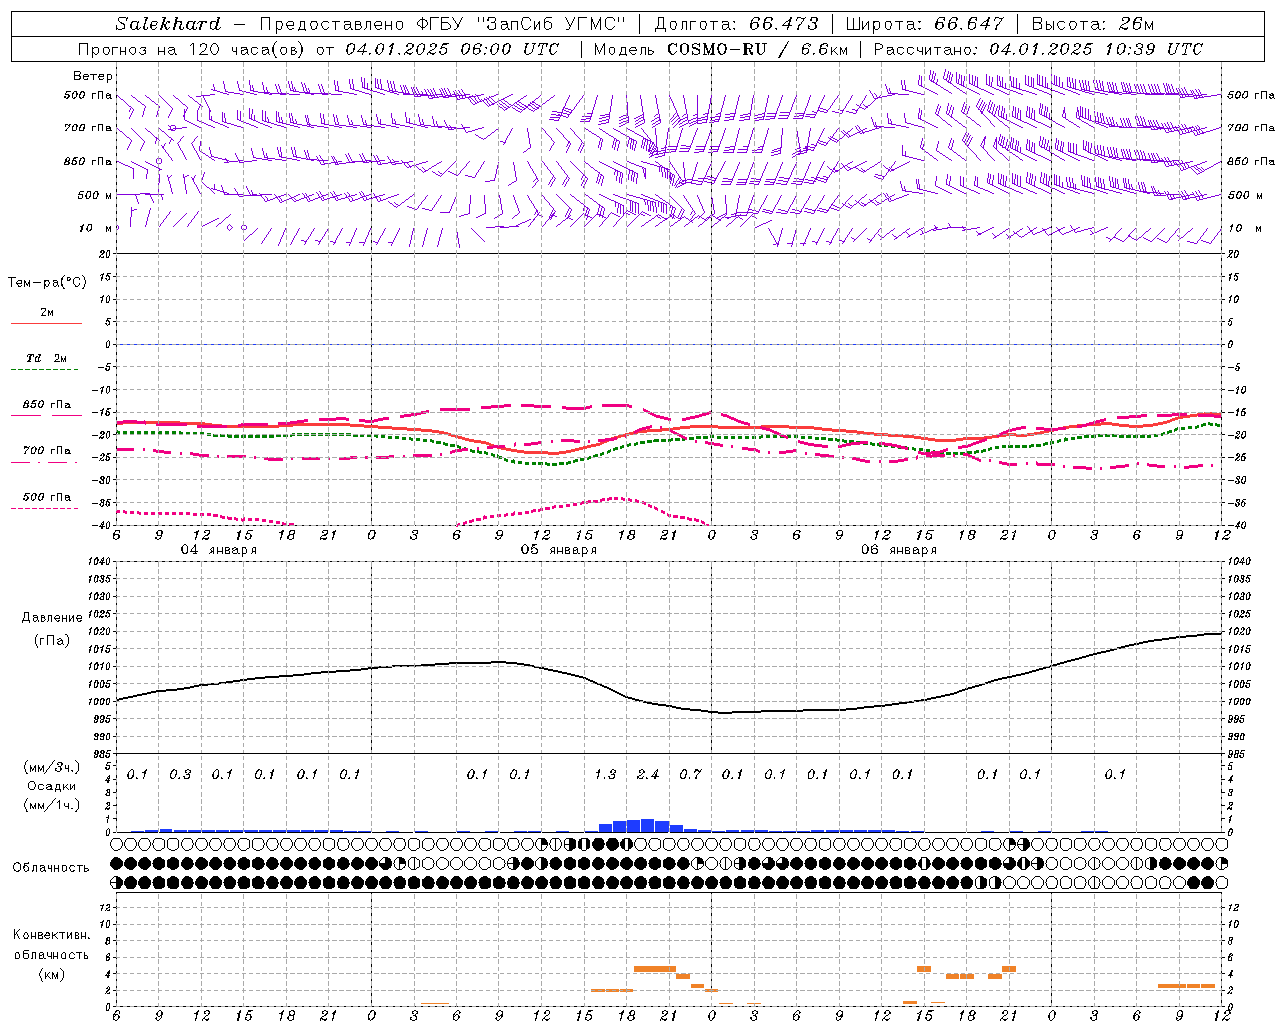The height and width of the screenshot is (1024, 1280).
Task: Click the 0.7 precipitation amount value
Action: click(x=690, y=774)
